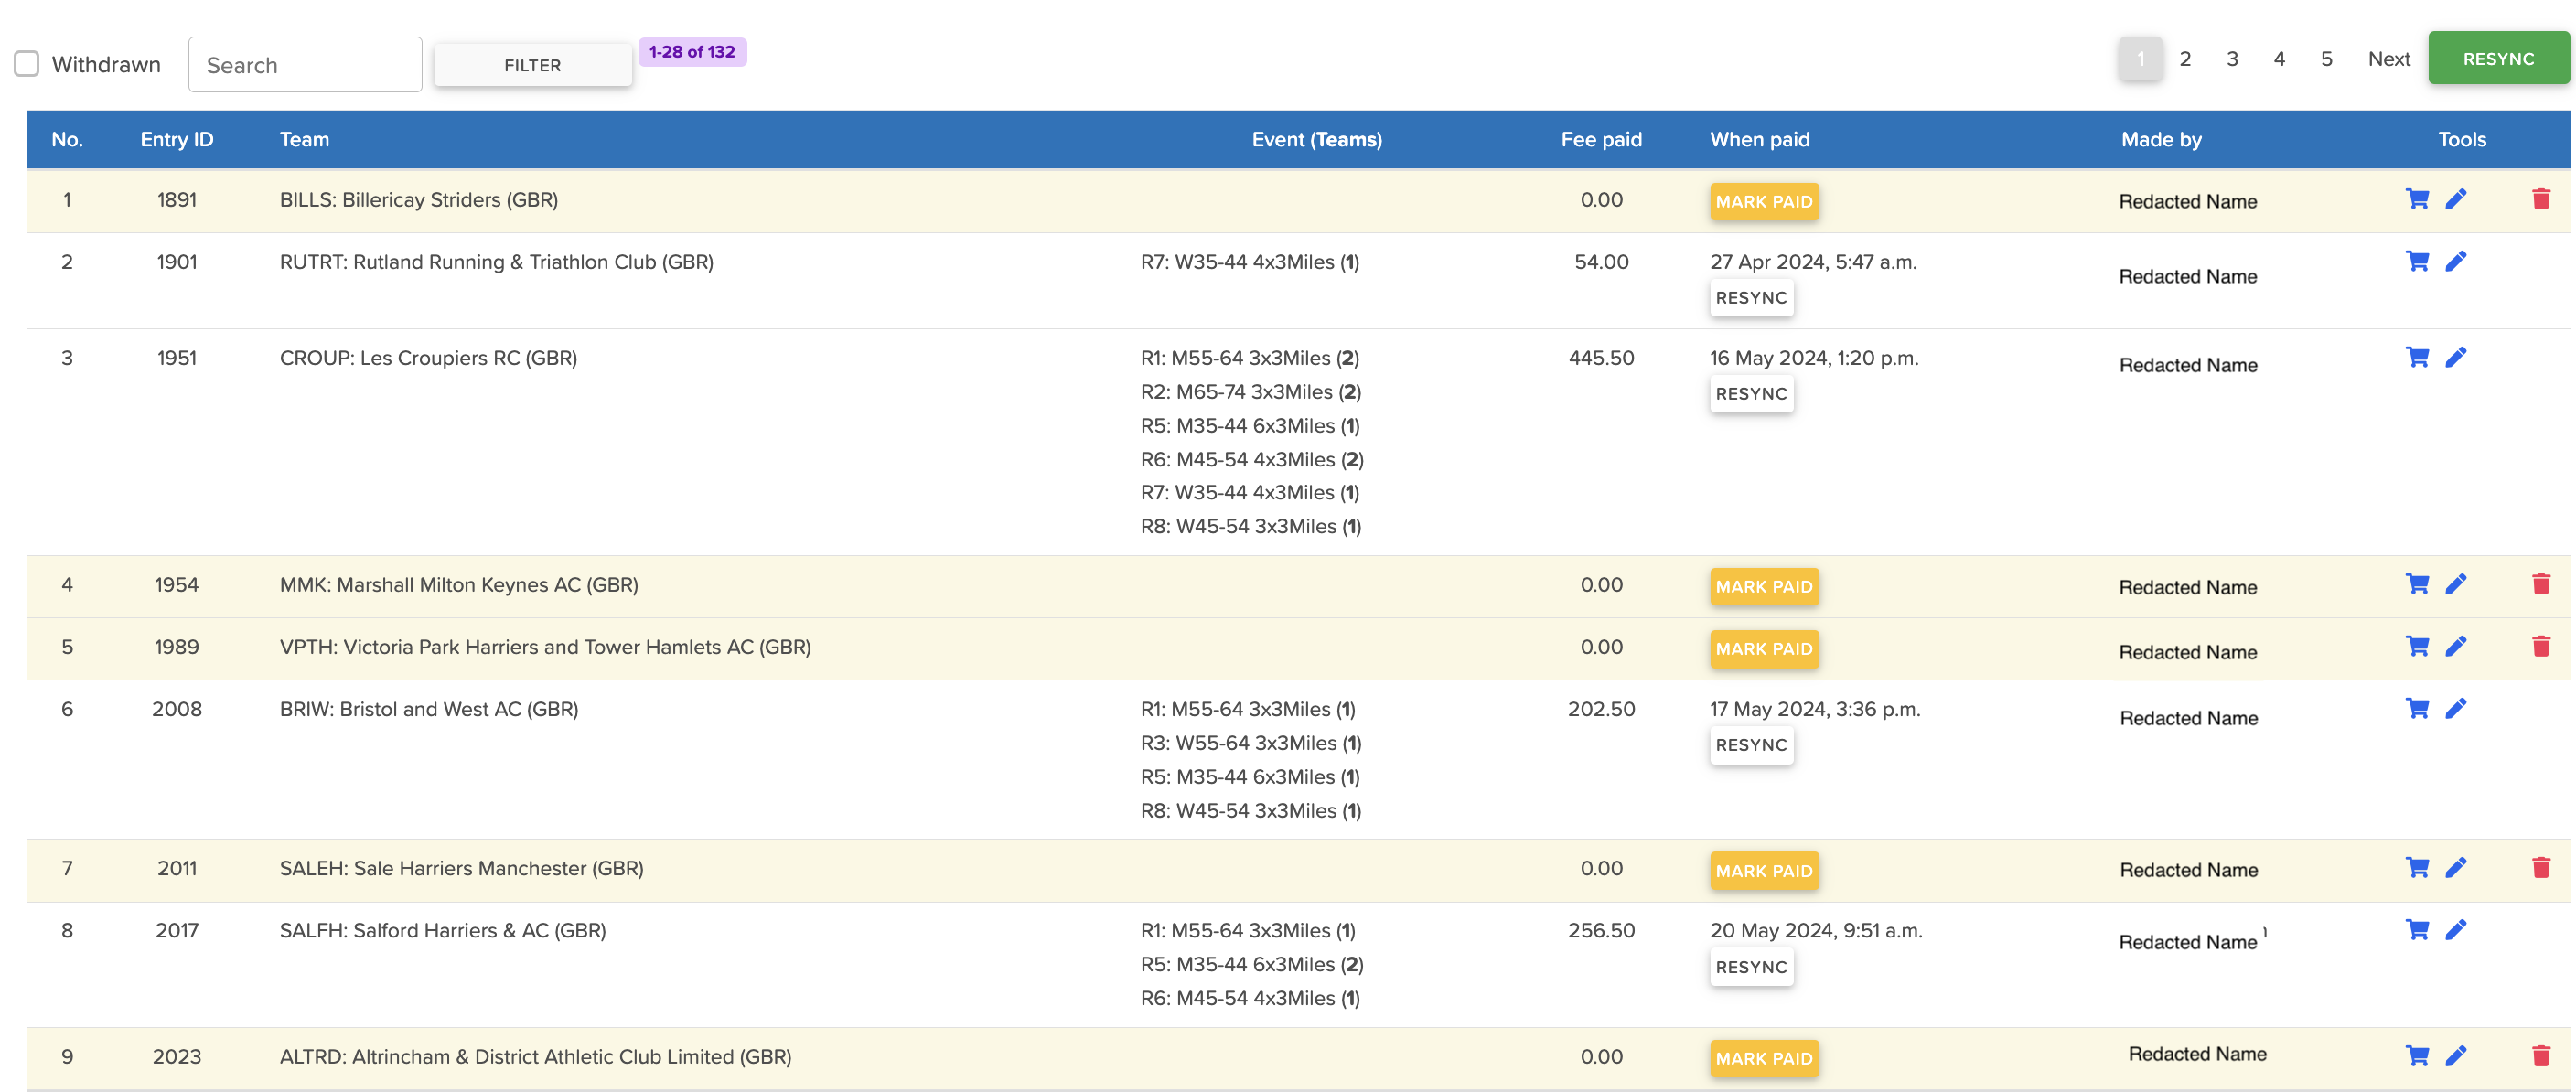Go to page 5
The image size is (2576, 1092).
tap(2327, 59)
